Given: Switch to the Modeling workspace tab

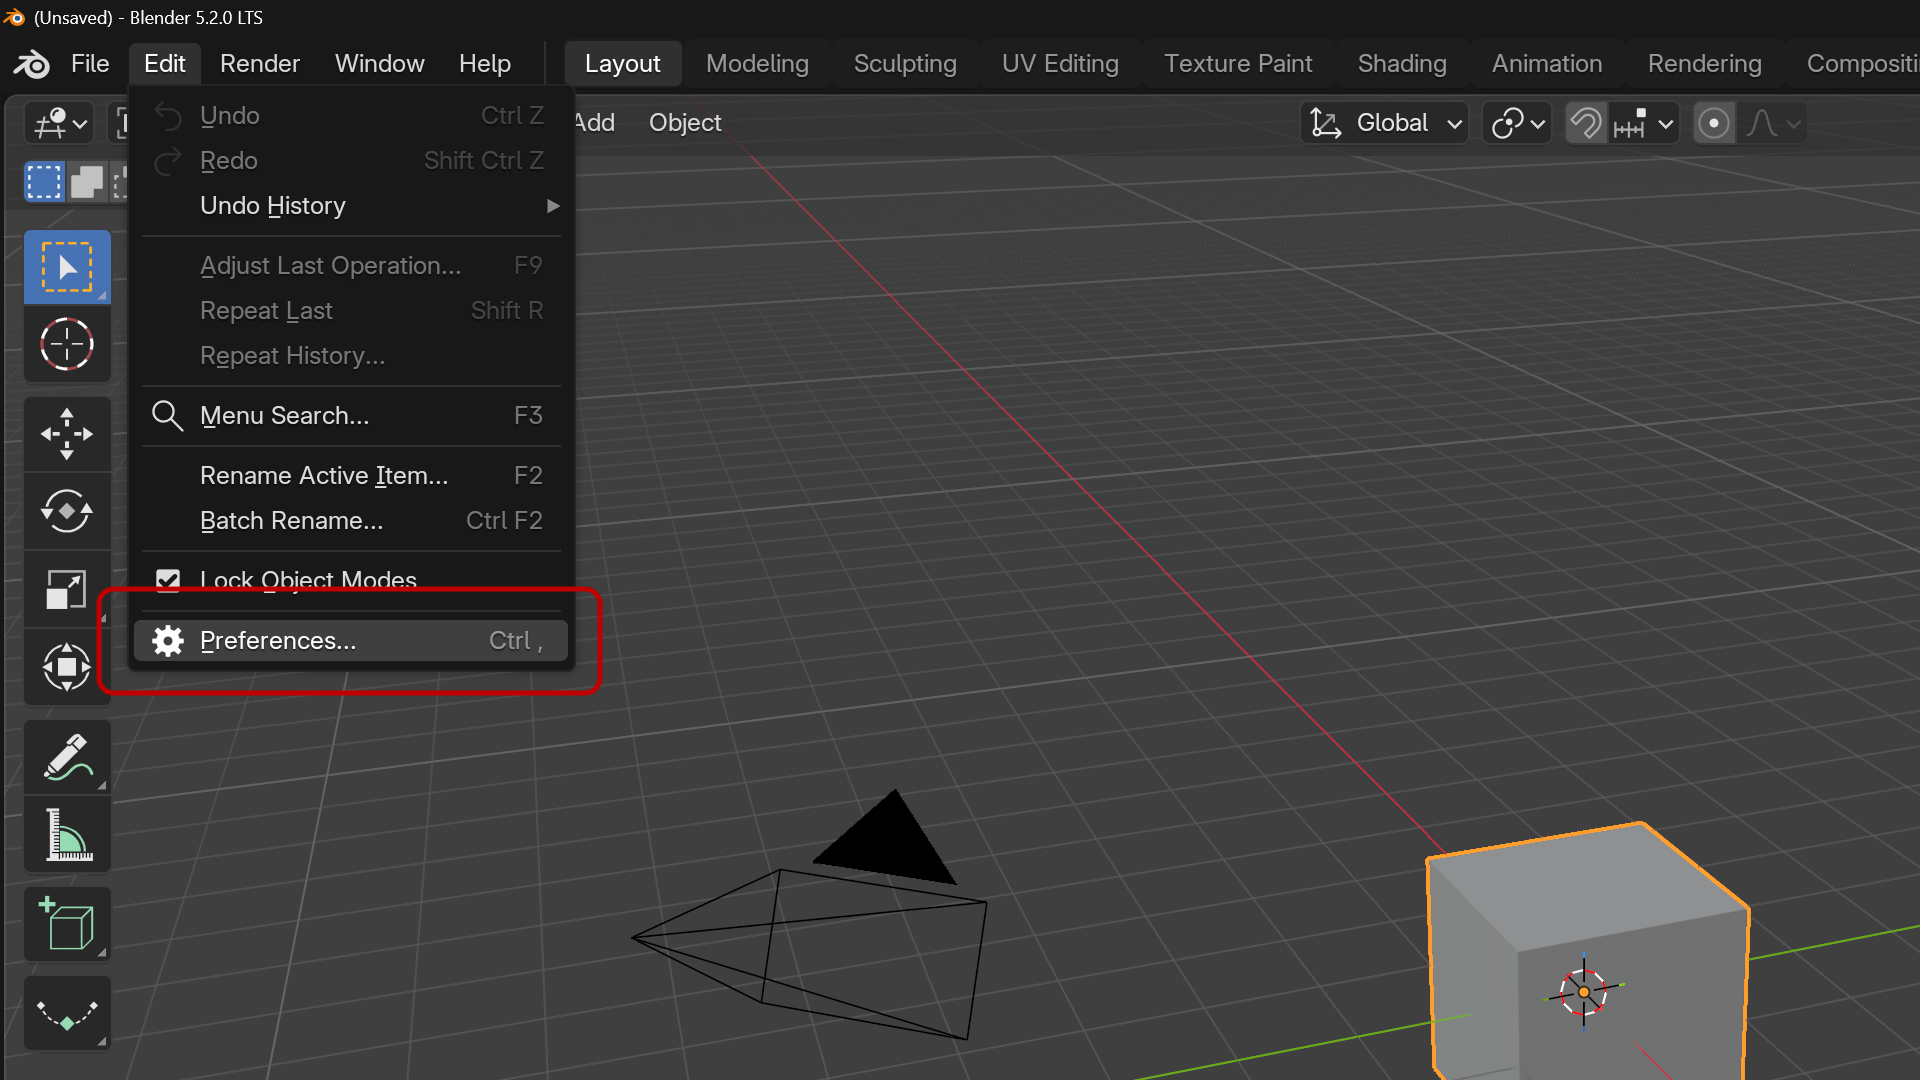Looking at the screenshot, I should 757,63.
